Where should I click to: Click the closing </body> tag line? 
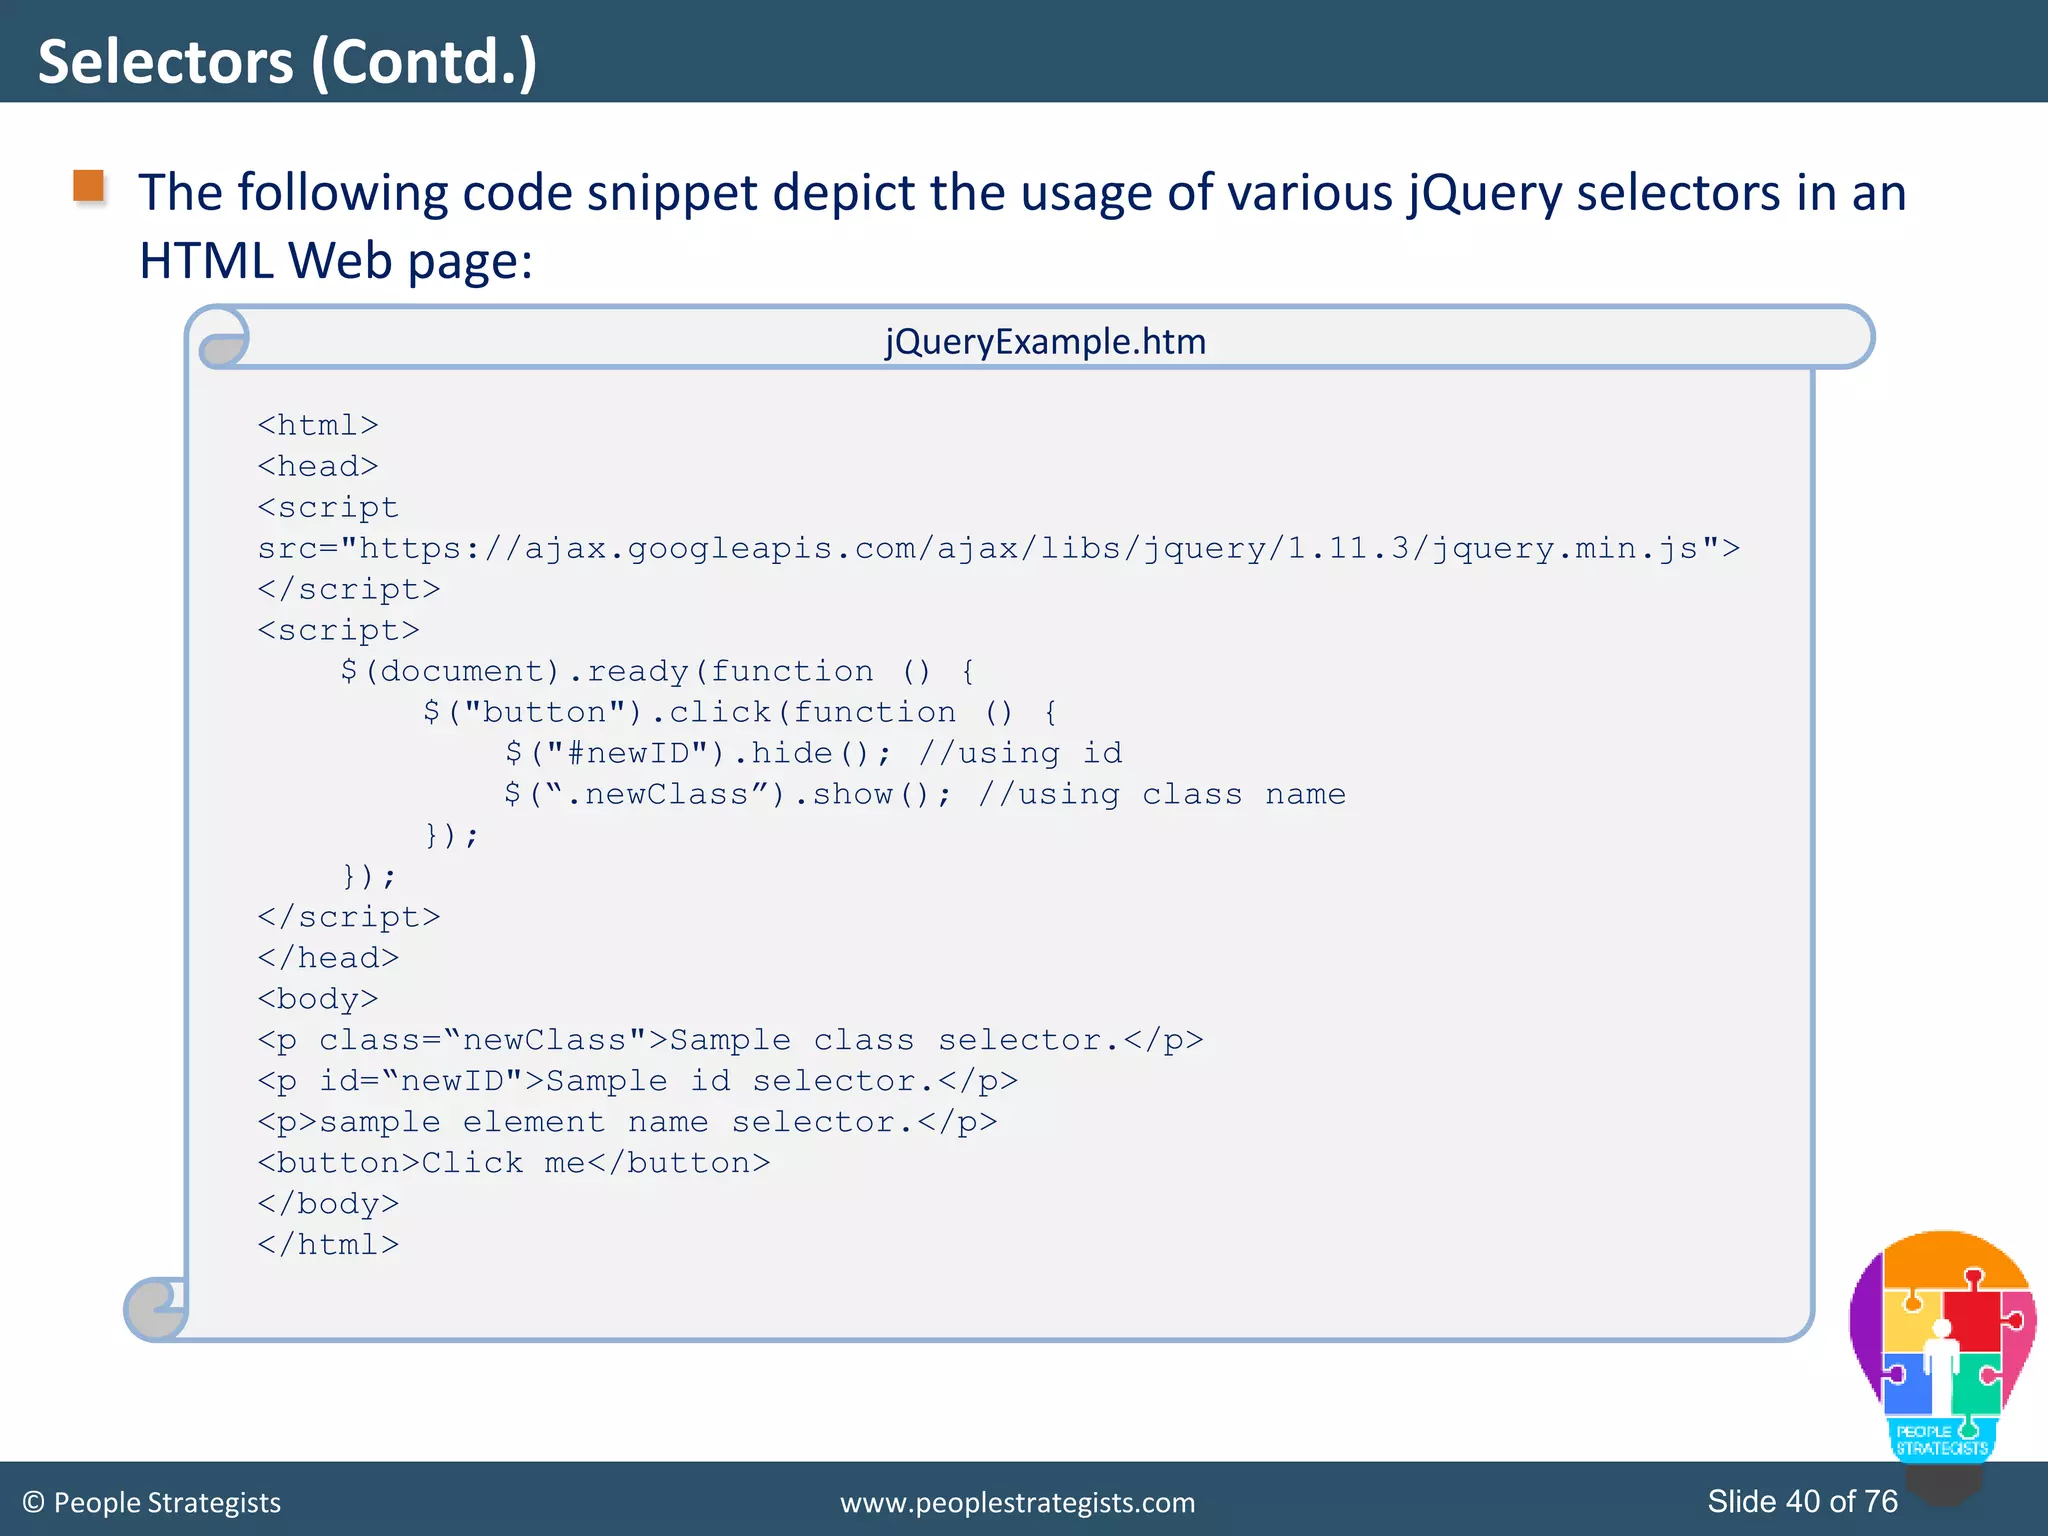pos(328,1204)
